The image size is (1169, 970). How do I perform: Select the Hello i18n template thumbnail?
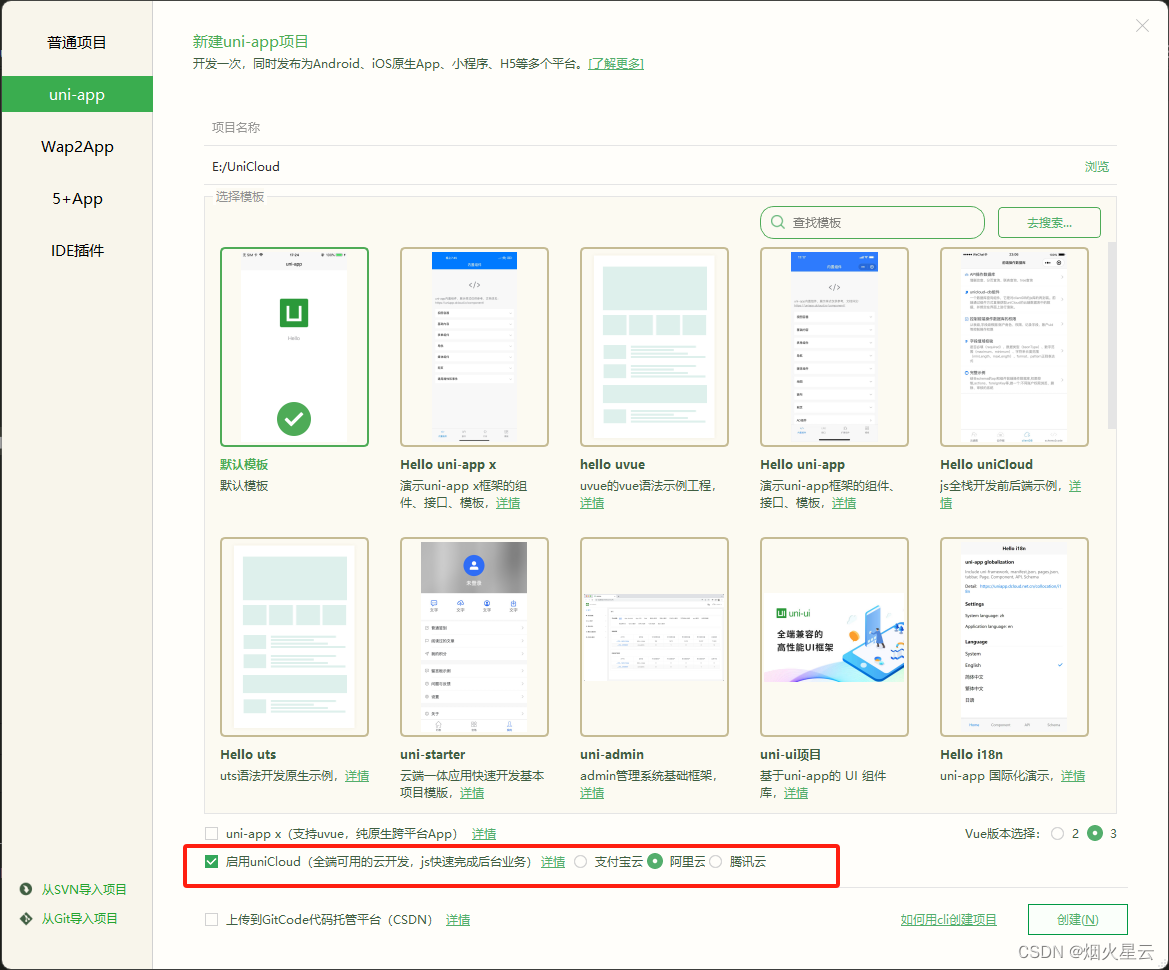(x=1015, y=637)
